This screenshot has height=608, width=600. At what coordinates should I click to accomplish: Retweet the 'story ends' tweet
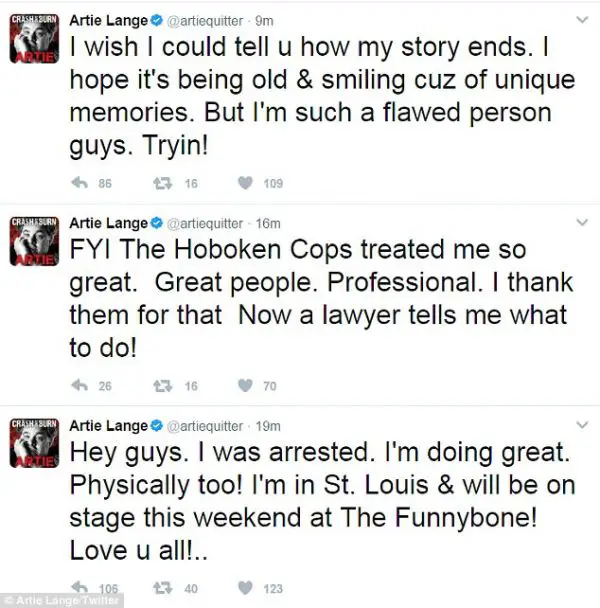point(162,183)
